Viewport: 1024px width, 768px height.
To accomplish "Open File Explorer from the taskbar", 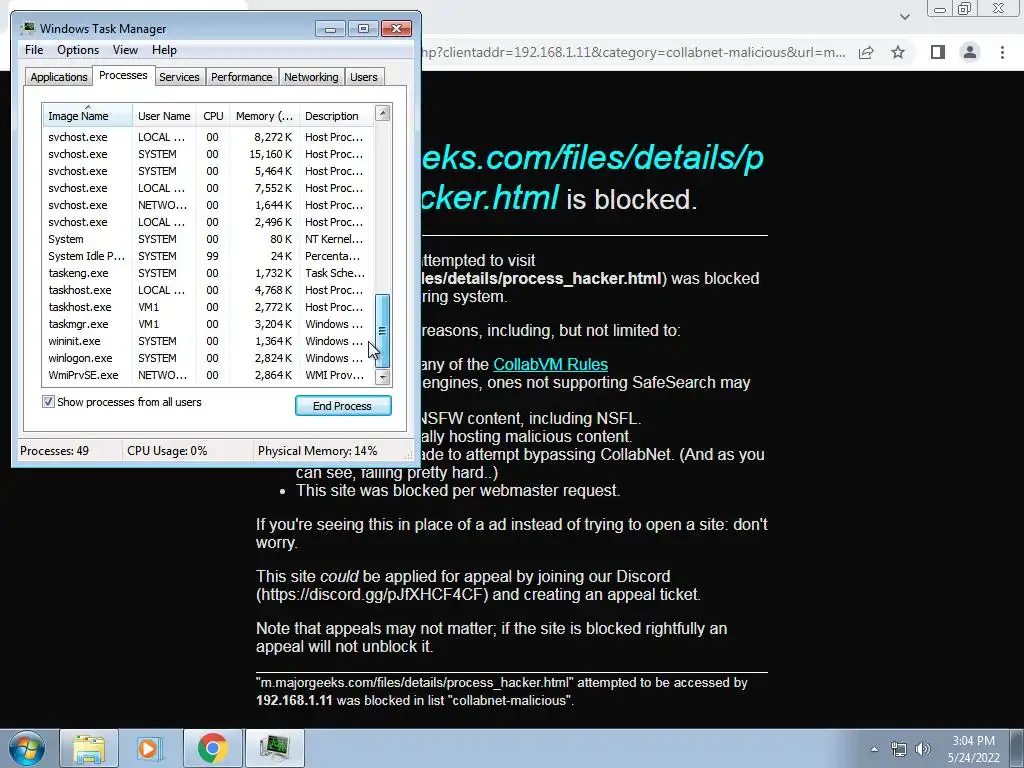I will 89,748.
